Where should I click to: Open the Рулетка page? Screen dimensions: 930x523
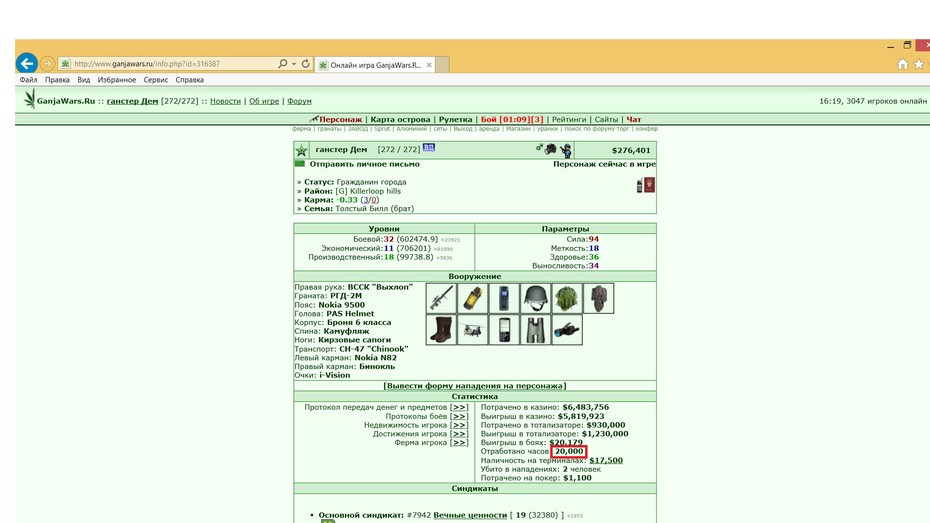click(456, 119)
